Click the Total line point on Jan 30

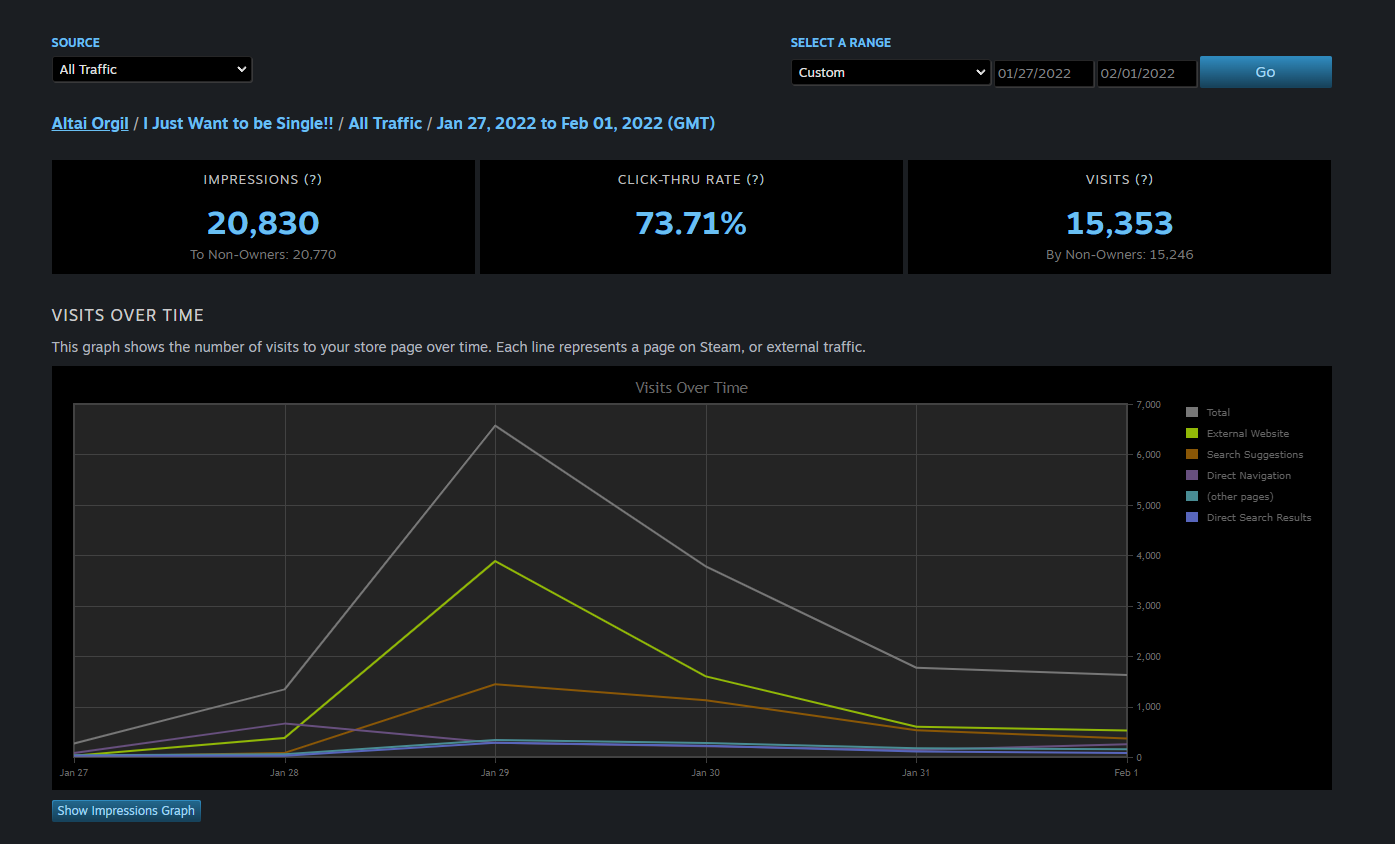(x=706, y=567)
